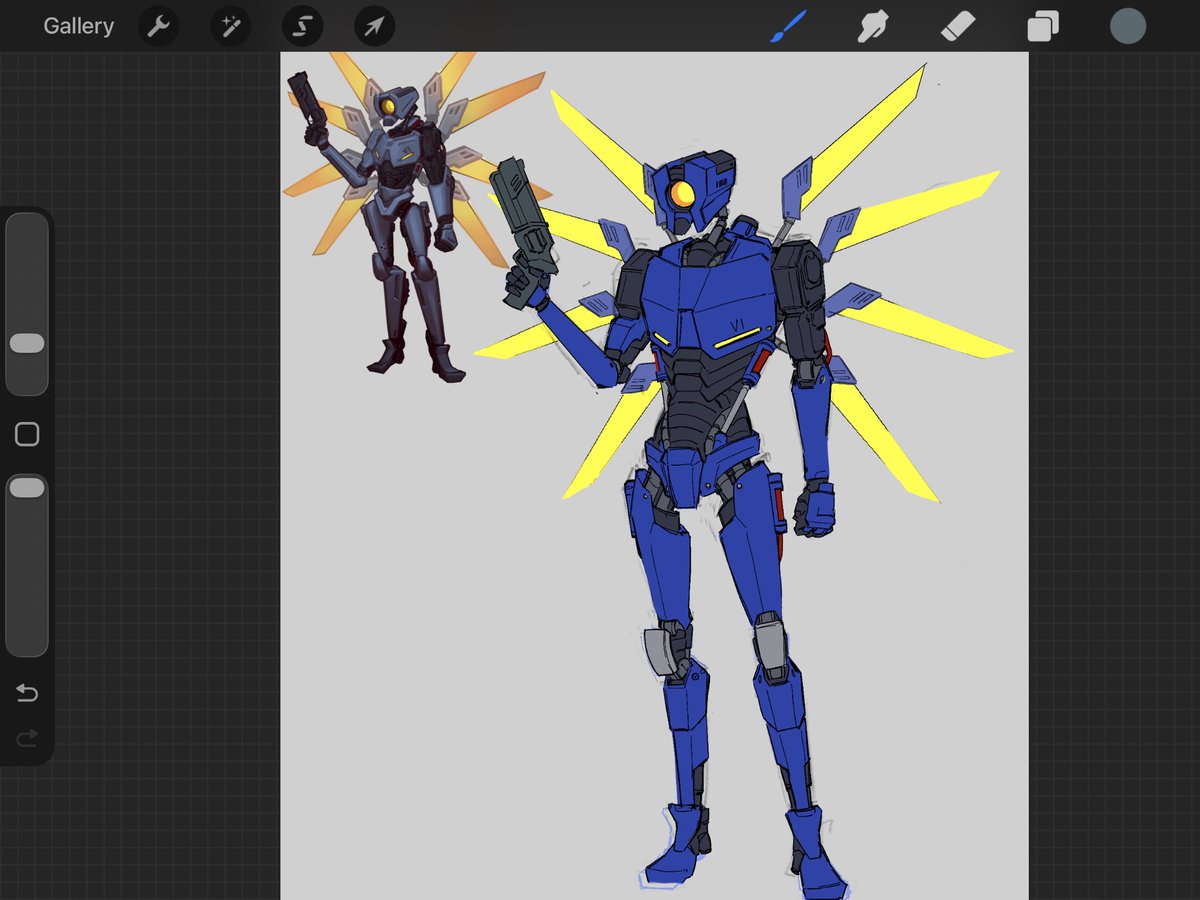Open the Layers panel
1200x900 pixels.
[1042, 26]
